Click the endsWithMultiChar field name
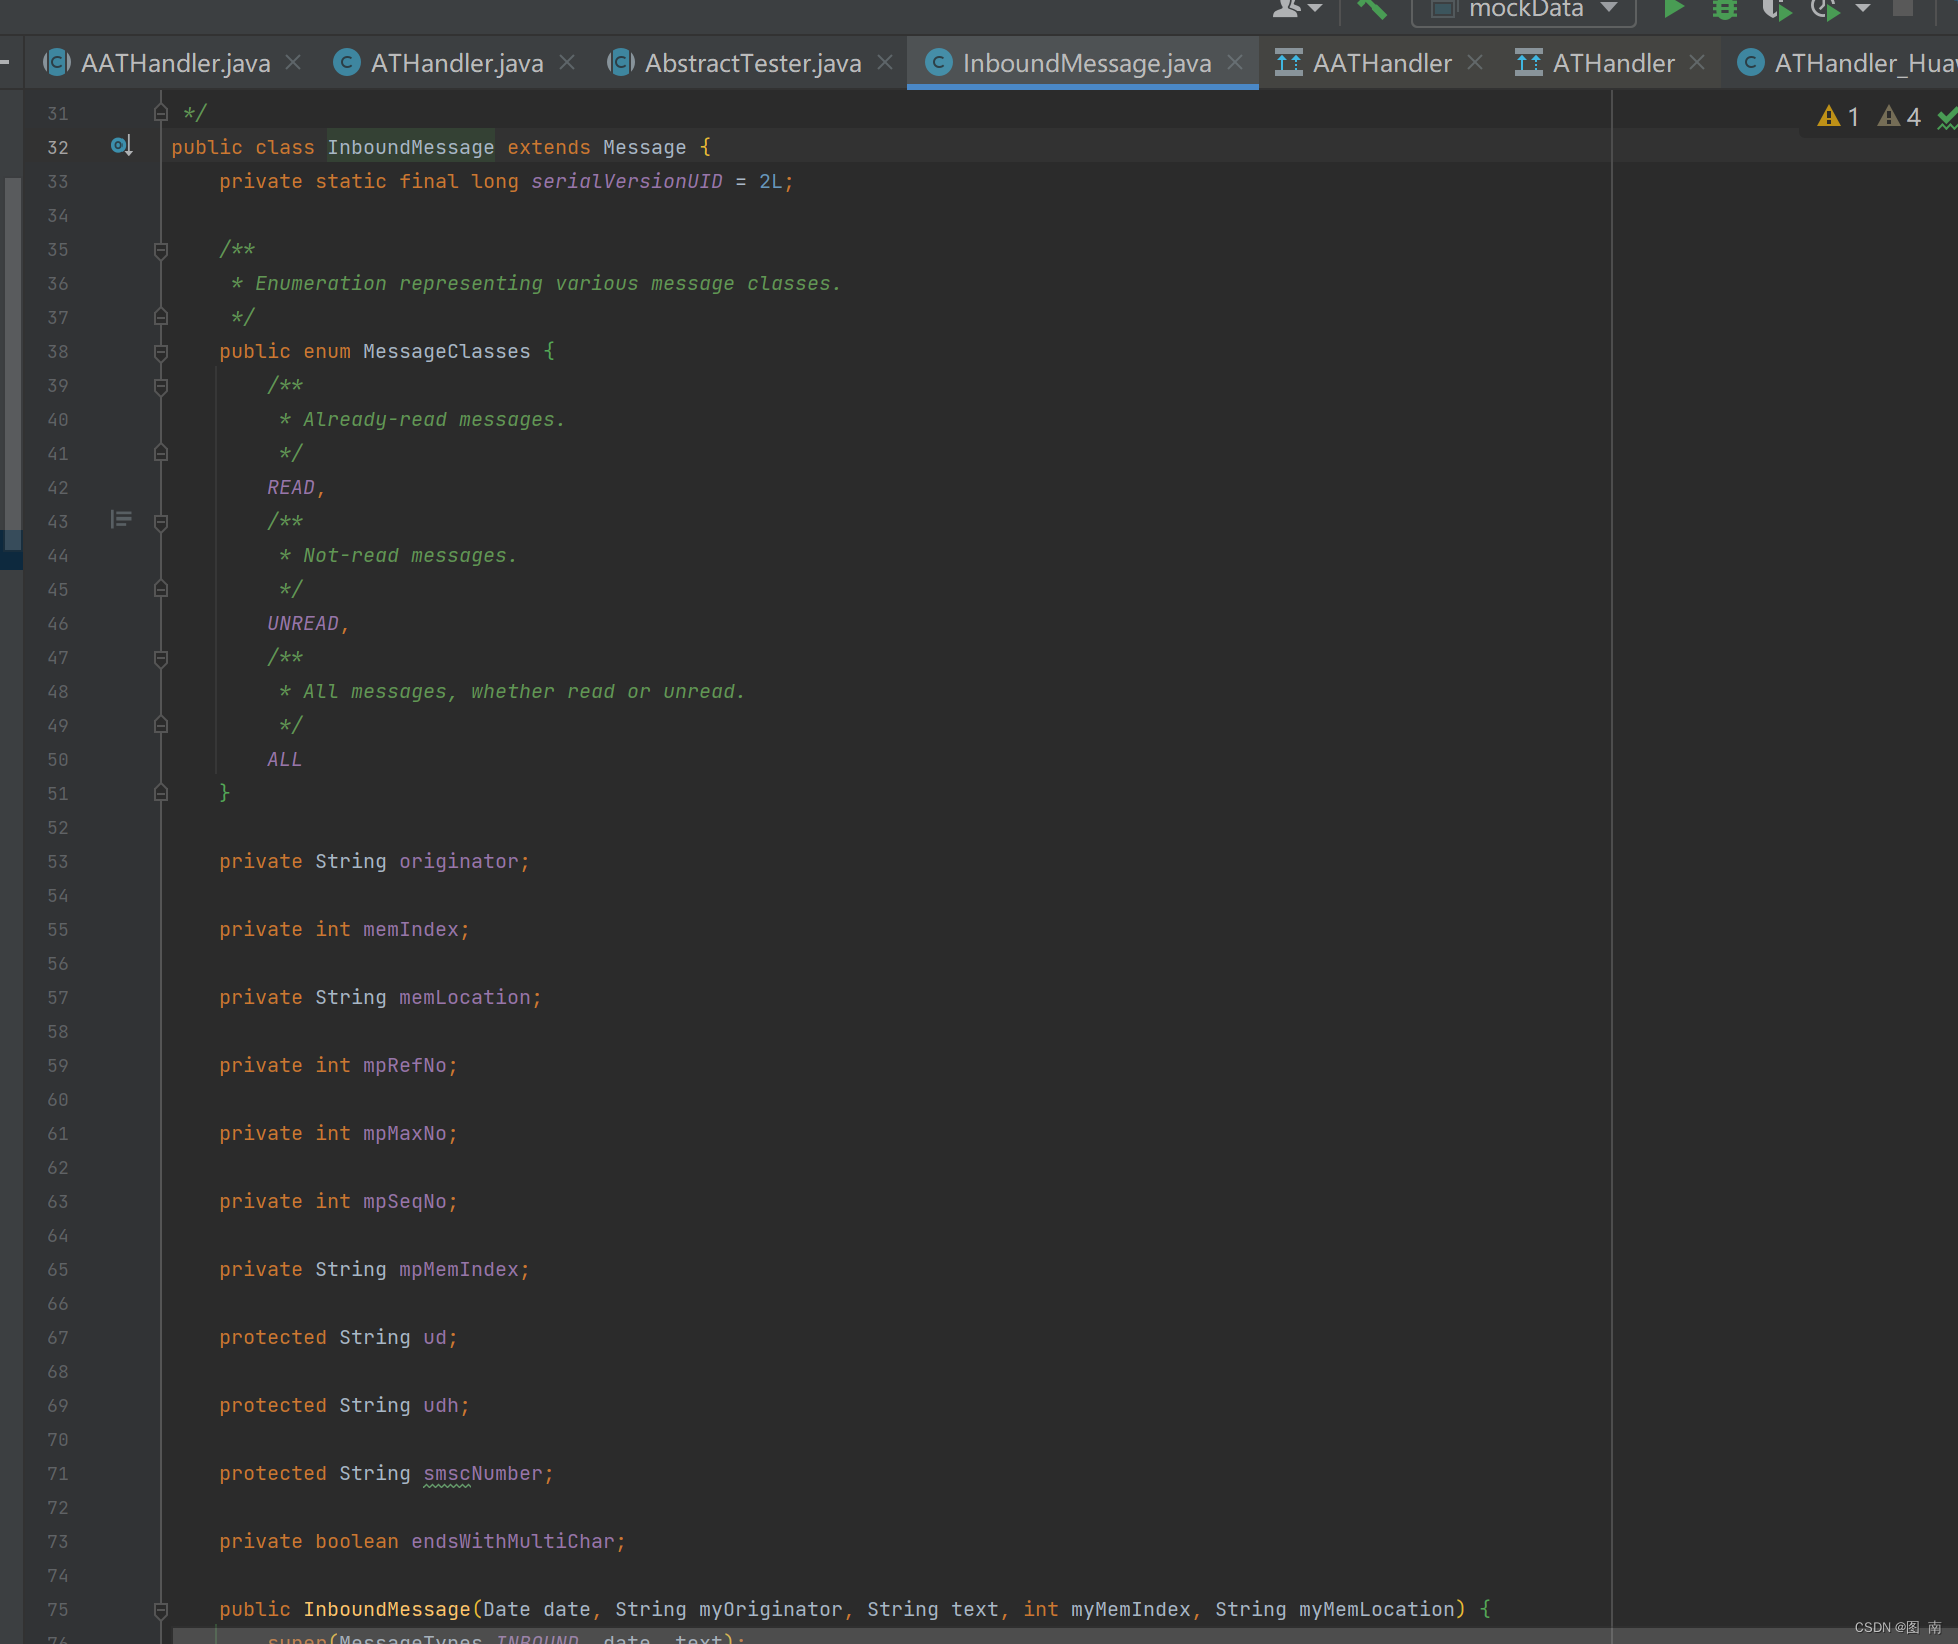Image resolution: width=1958 pixels, height=1644 pixels. coord(513,1541)
